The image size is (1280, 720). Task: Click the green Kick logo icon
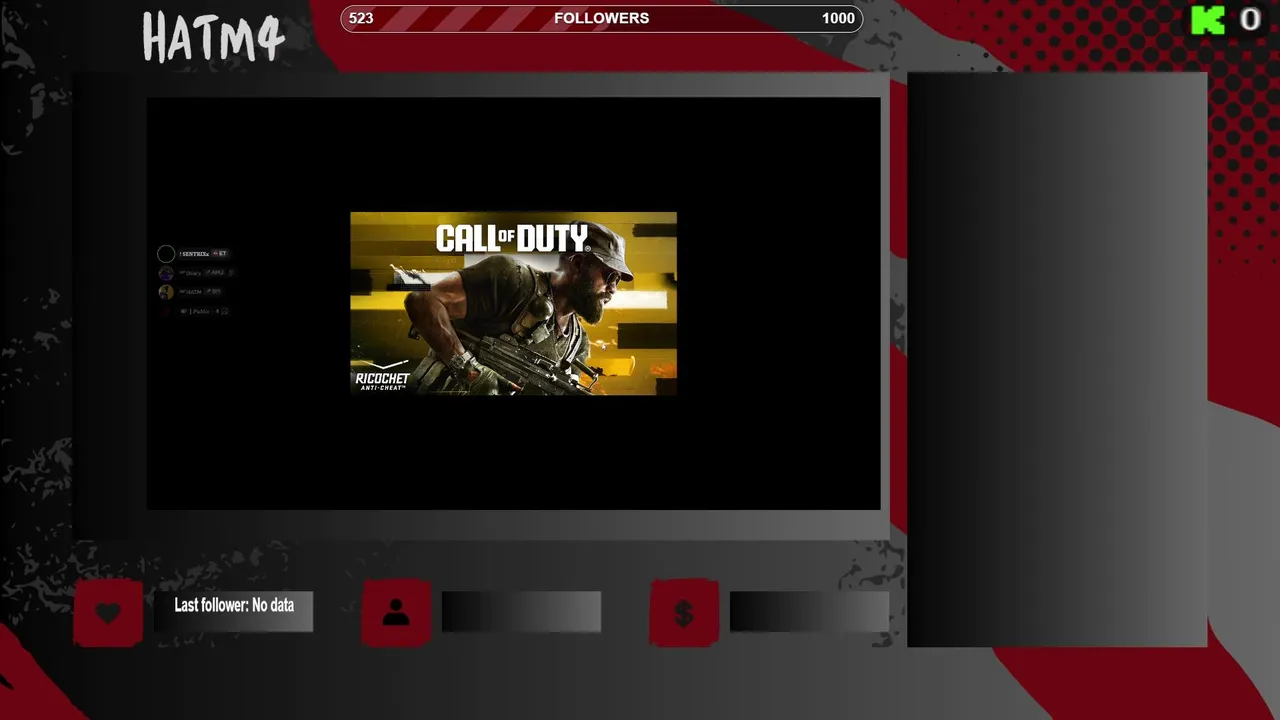1208,20
